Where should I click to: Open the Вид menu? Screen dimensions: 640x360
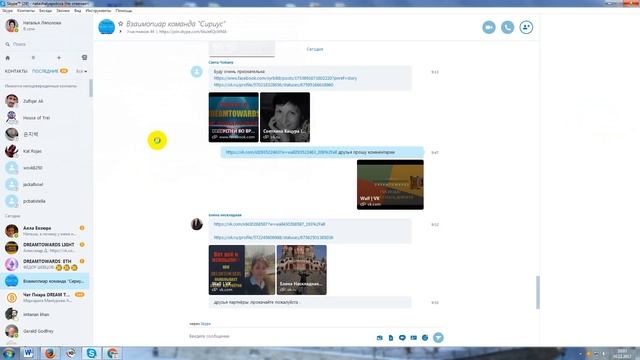coord(78,11)
